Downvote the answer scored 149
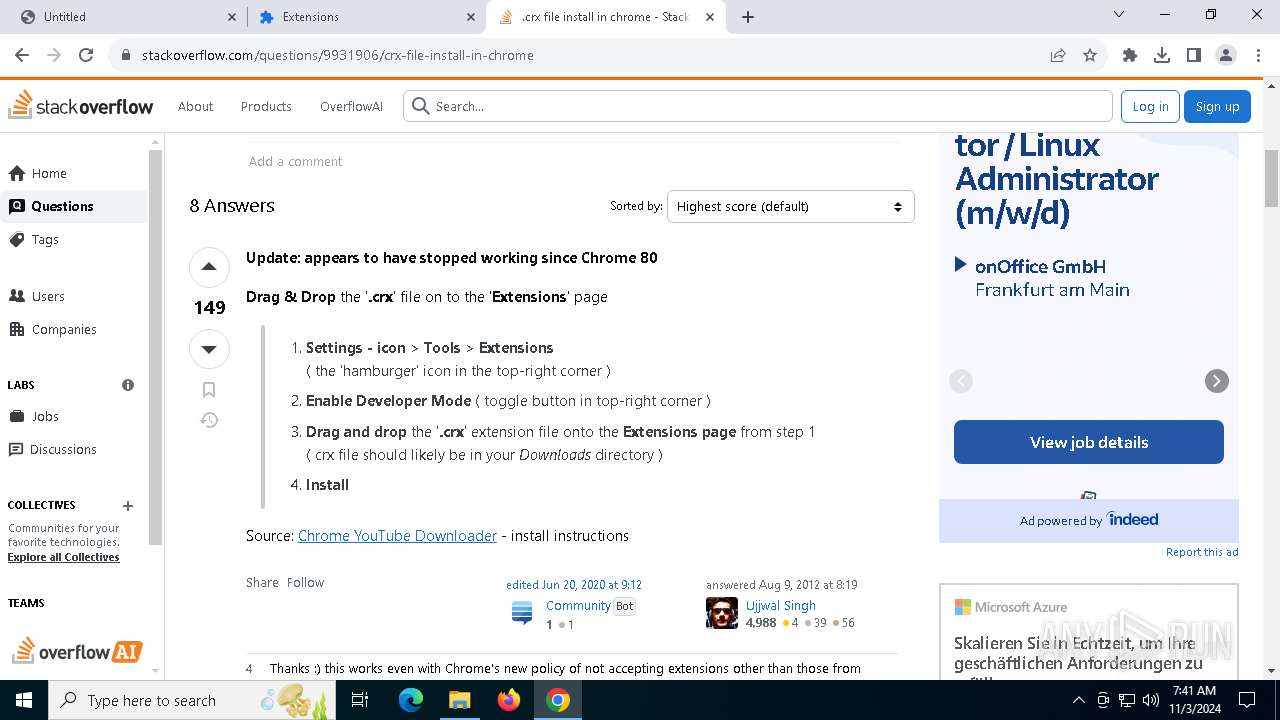1280x720 pixels. click(x=209, y=349)
